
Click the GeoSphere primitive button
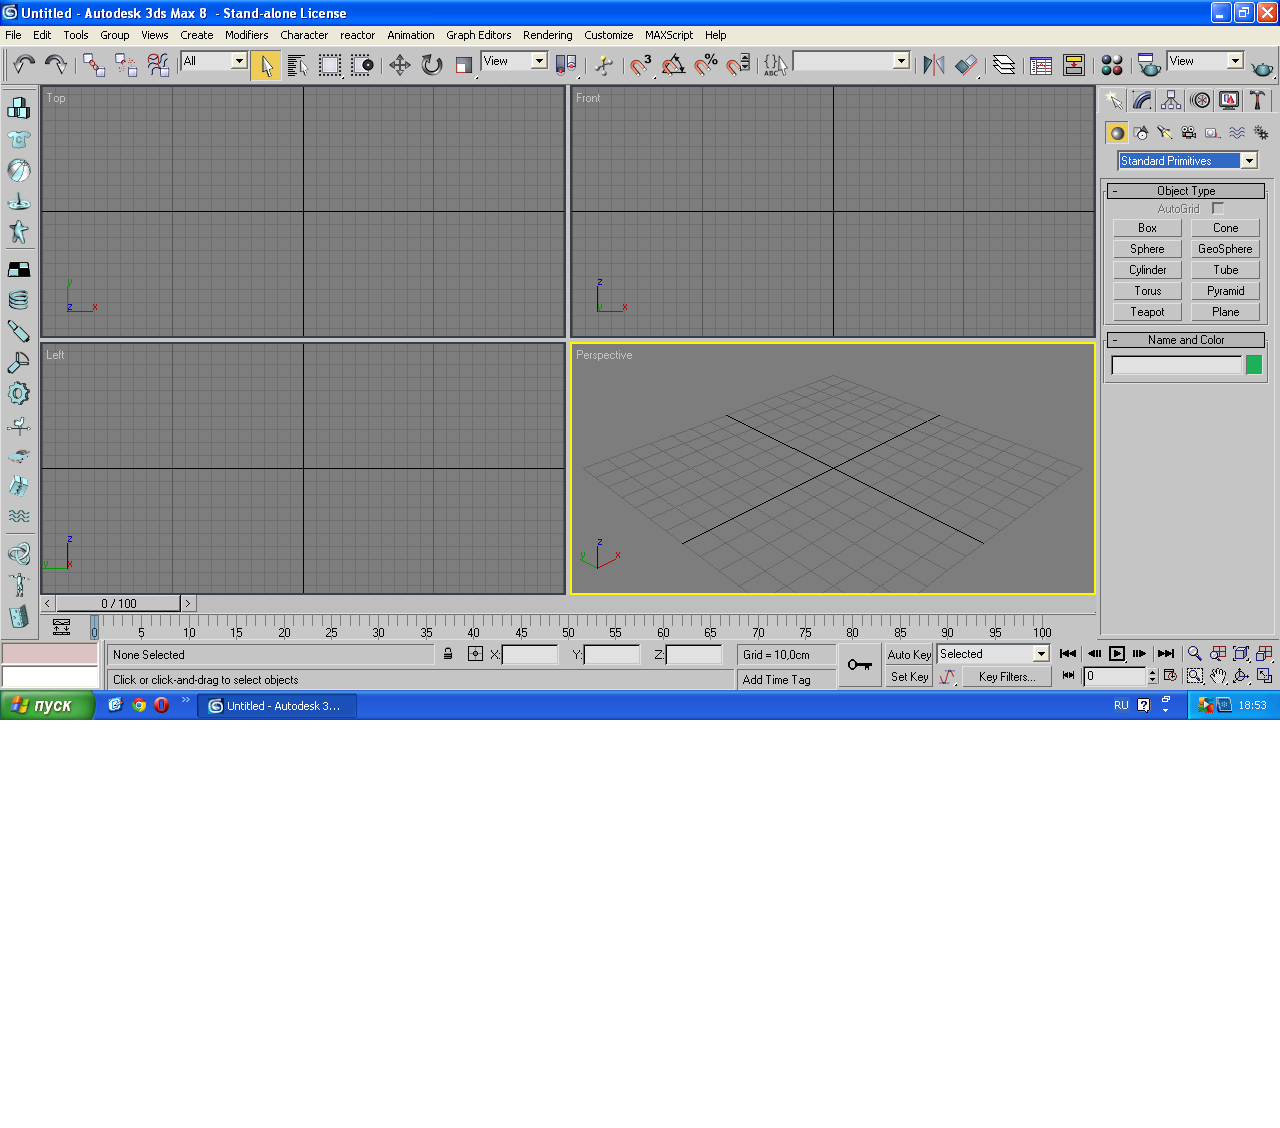coord(1225,249)
